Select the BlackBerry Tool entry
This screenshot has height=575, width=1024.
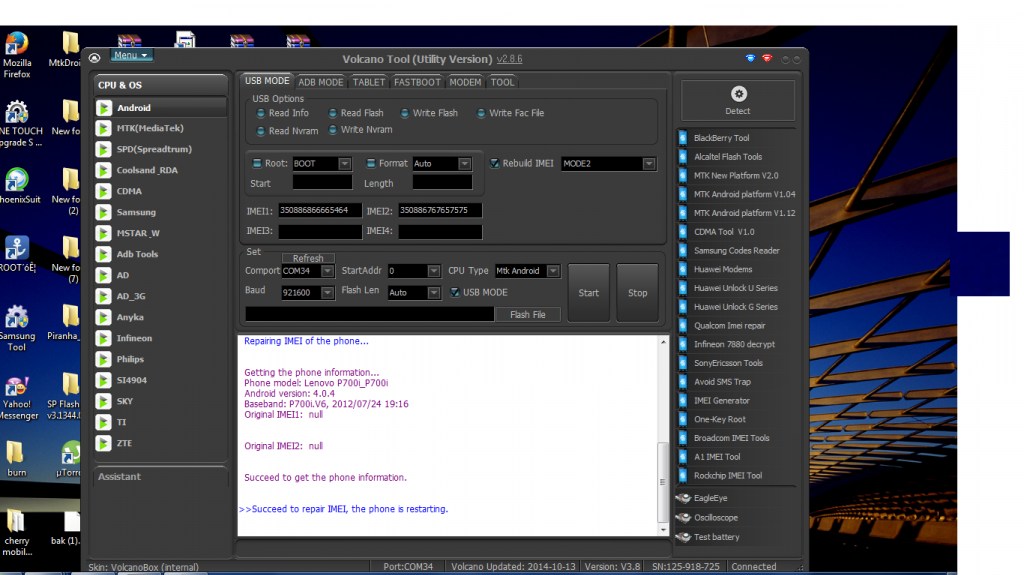[x=721, y=138]
